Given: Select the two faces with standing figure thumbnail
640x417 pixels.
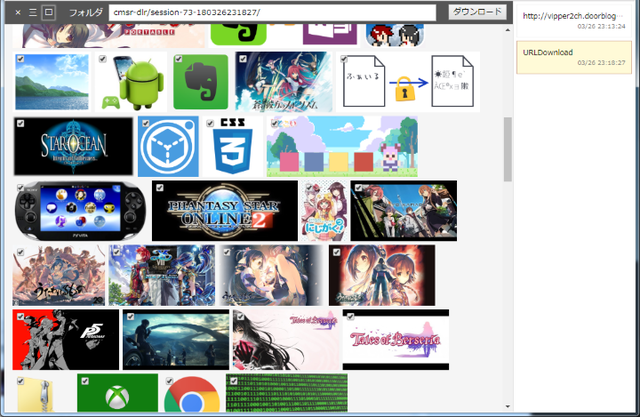Looking at the screenshot, I should tap(382, 275).
